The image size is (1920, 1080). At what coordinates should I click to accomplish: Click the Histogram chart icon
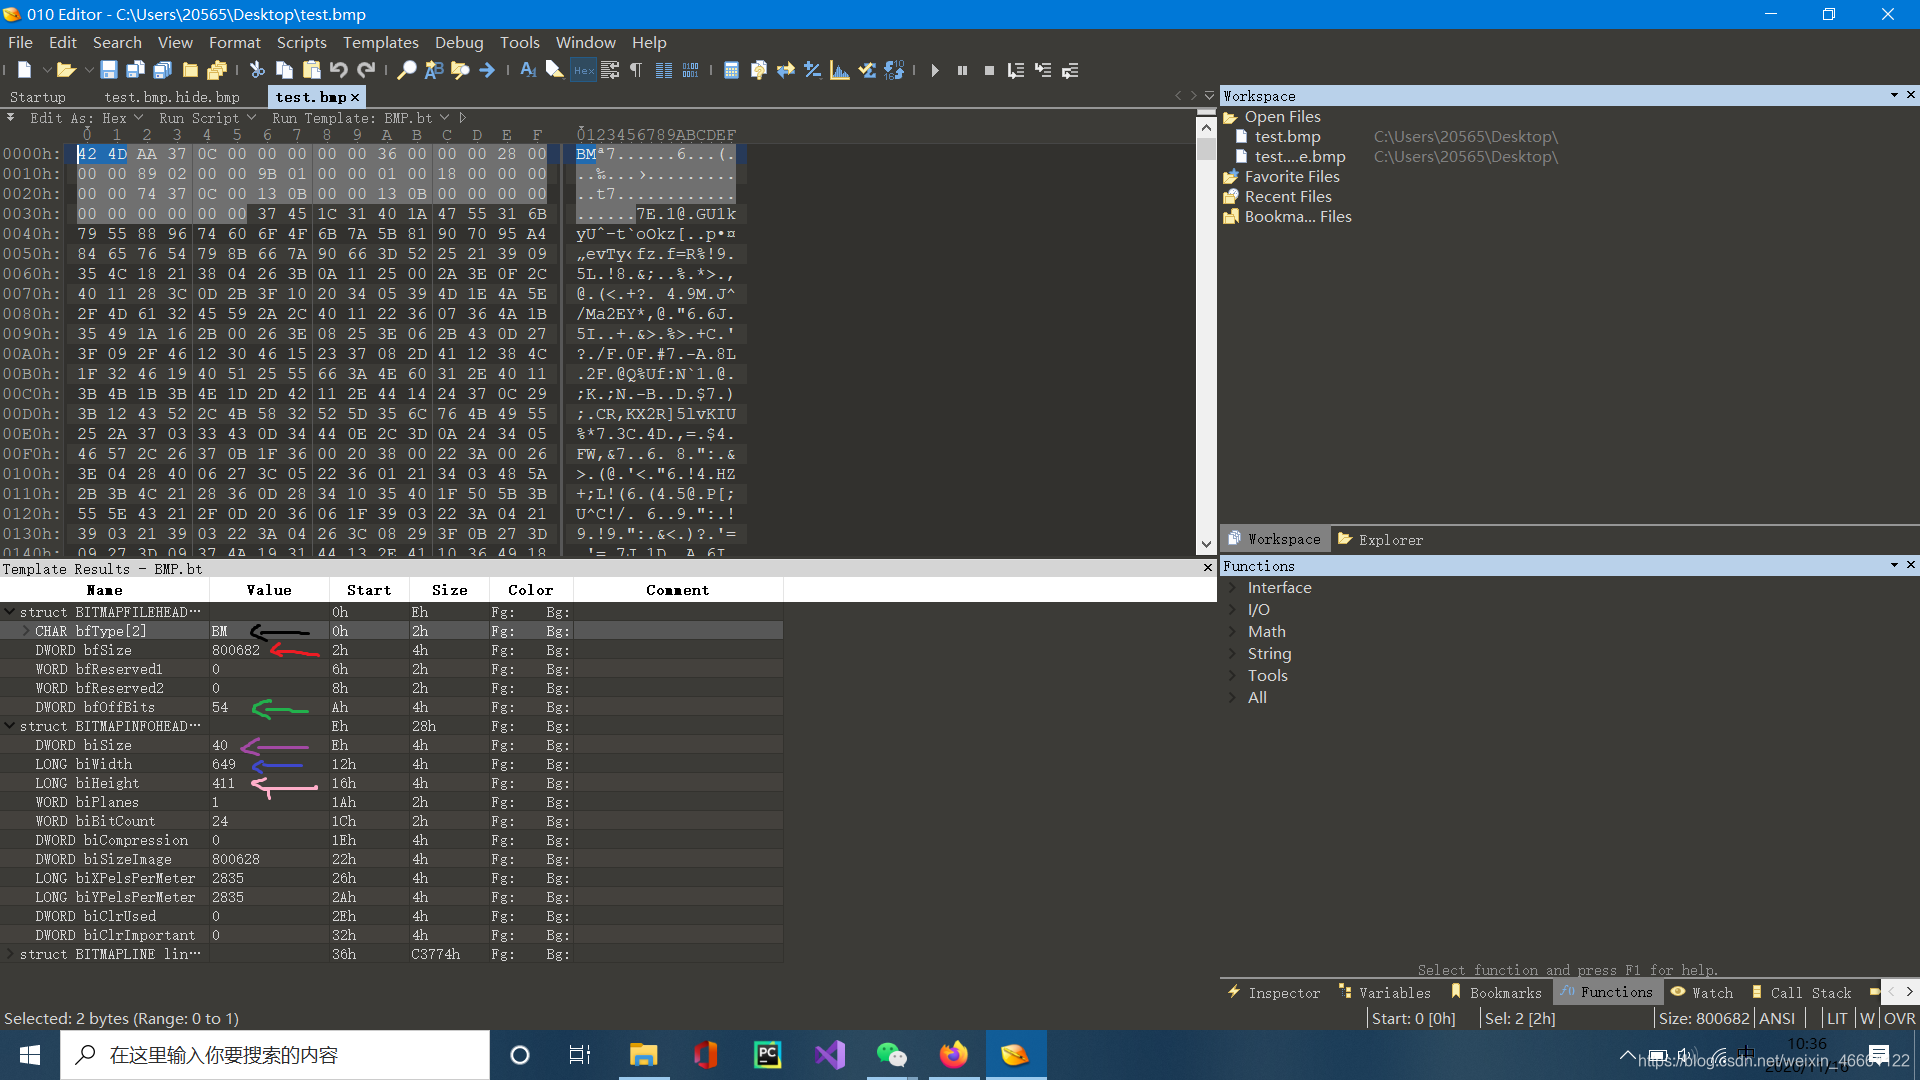(840, 70)
